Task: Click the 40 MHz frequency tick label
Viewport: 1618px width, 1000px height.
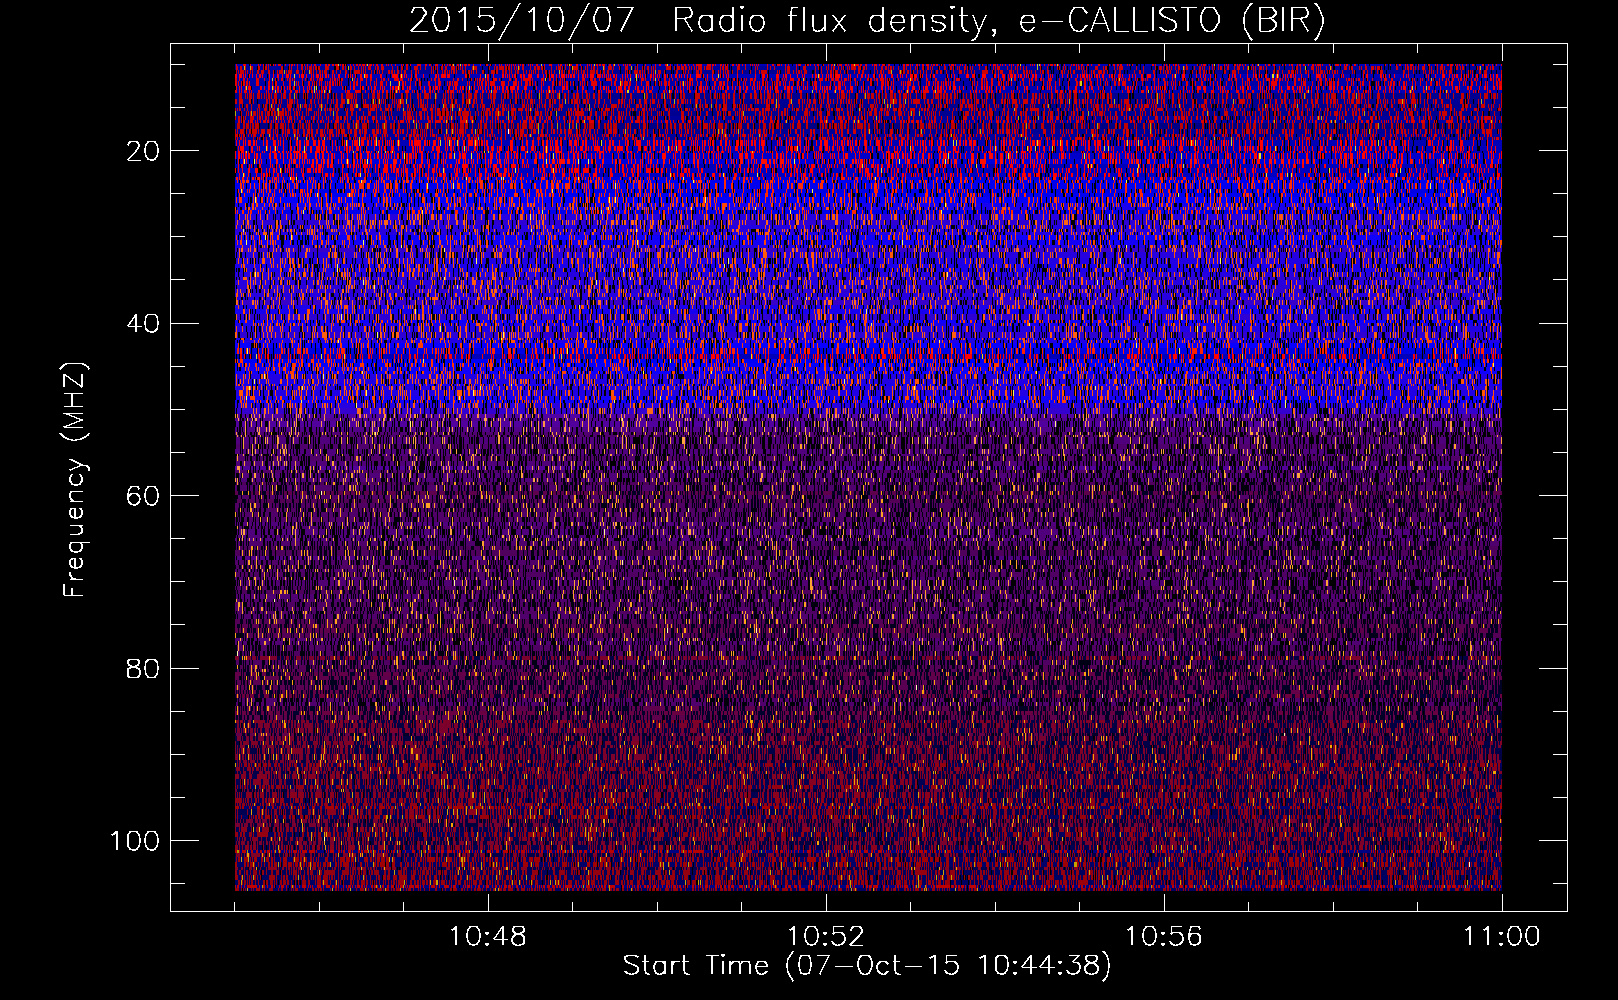Action: tap(143, 324)
